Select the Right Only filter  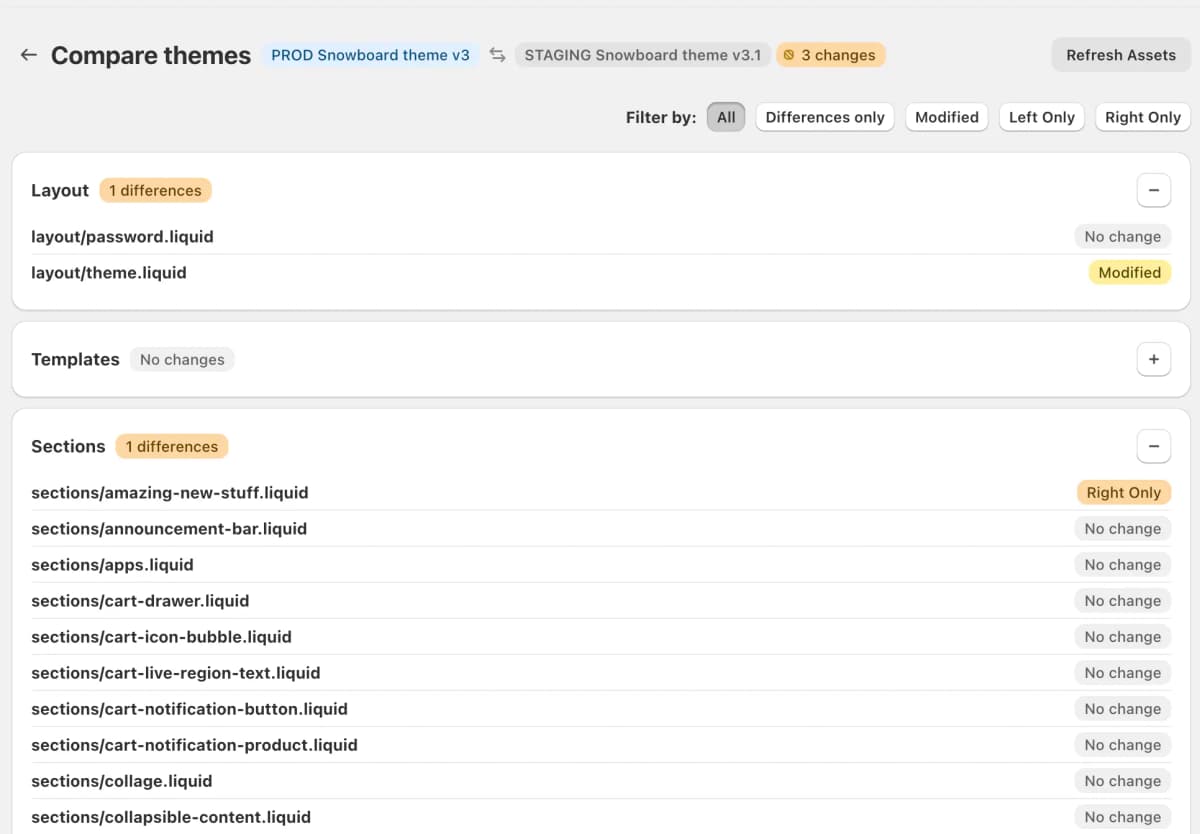pos(1142,117)
